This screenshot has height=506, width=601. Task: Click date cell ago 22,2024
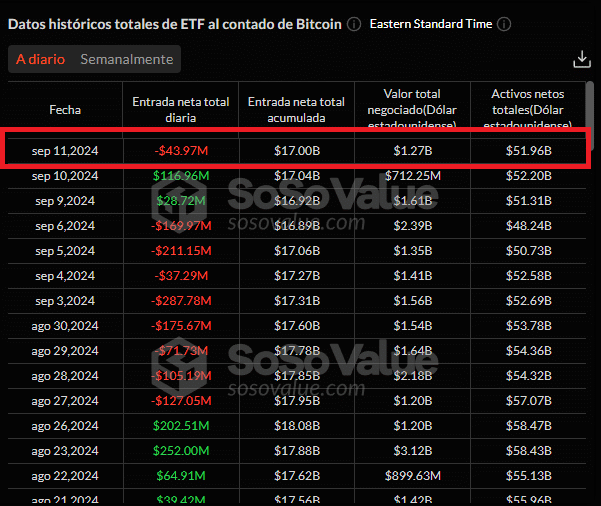click(x=65, y=476)
